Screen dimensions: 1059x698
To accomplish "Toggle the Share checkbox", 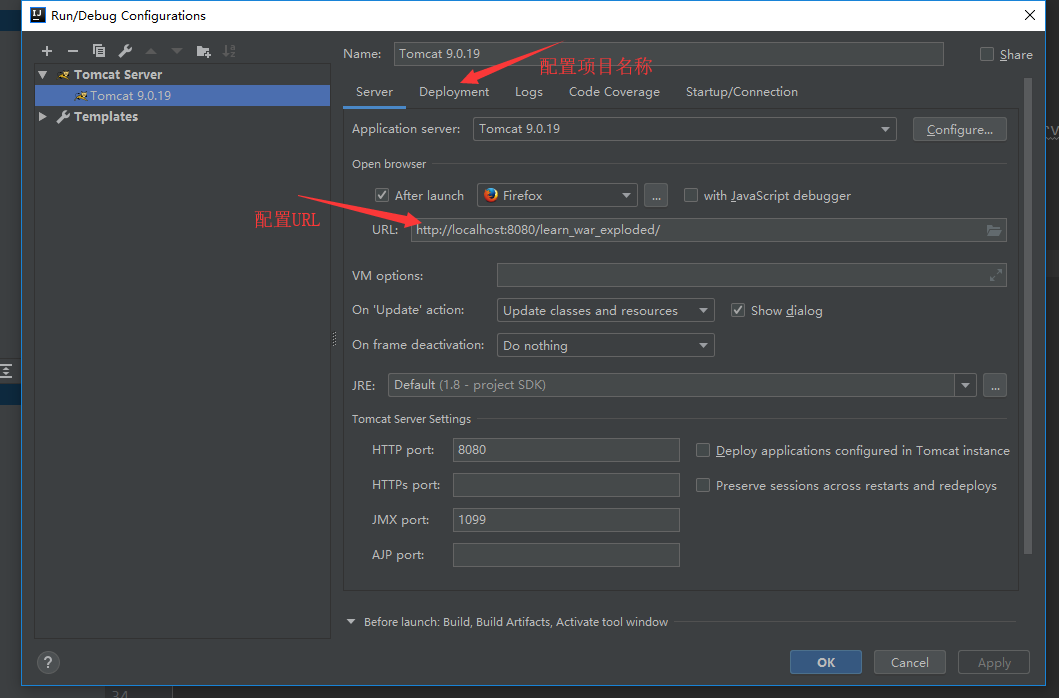I will [x=987, y=54].
